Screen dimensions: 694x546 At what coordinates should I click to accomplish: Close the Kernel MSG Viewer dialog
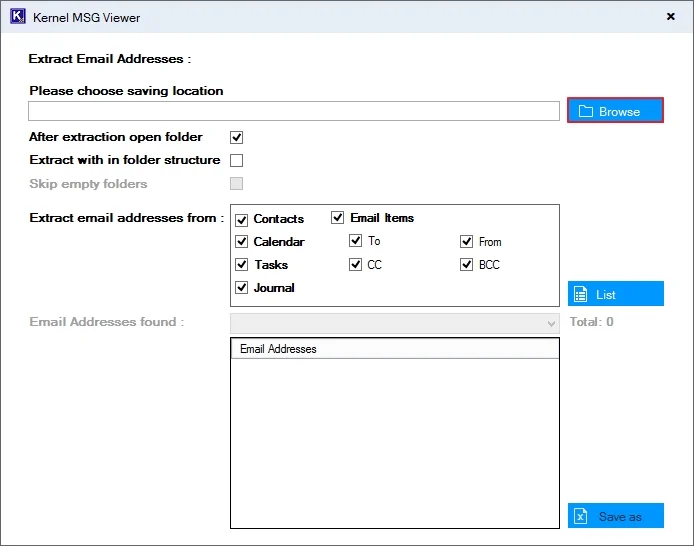click(x=671, y=16)
